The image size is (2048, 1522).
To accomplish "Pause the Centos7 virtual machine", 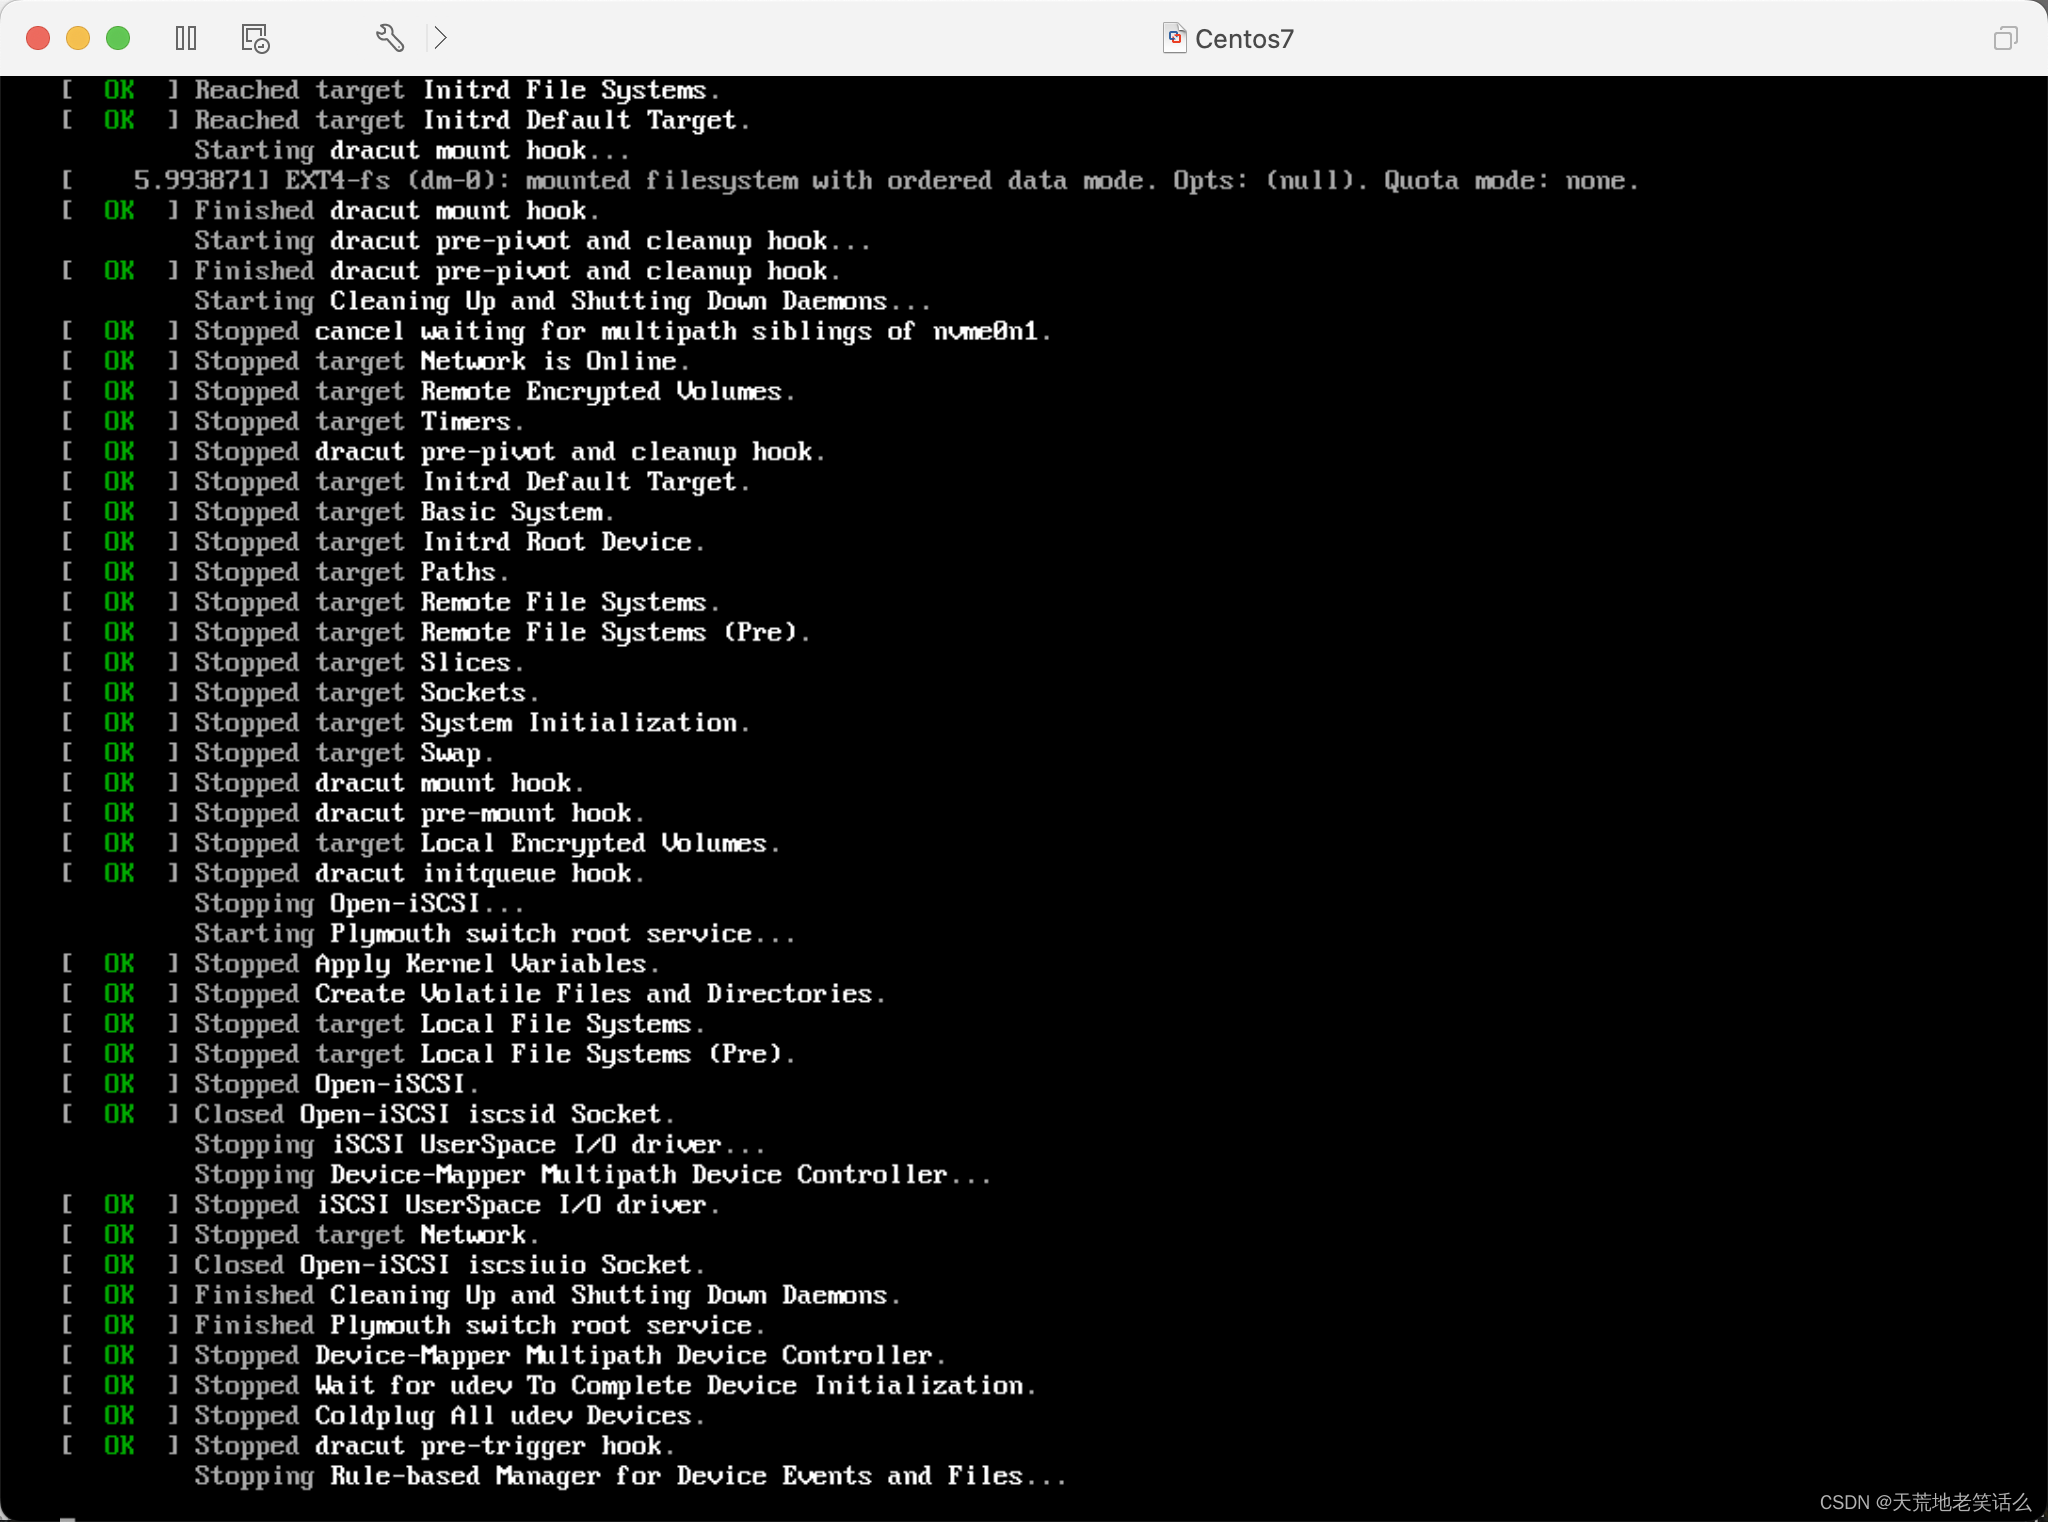I will [186, 38].
